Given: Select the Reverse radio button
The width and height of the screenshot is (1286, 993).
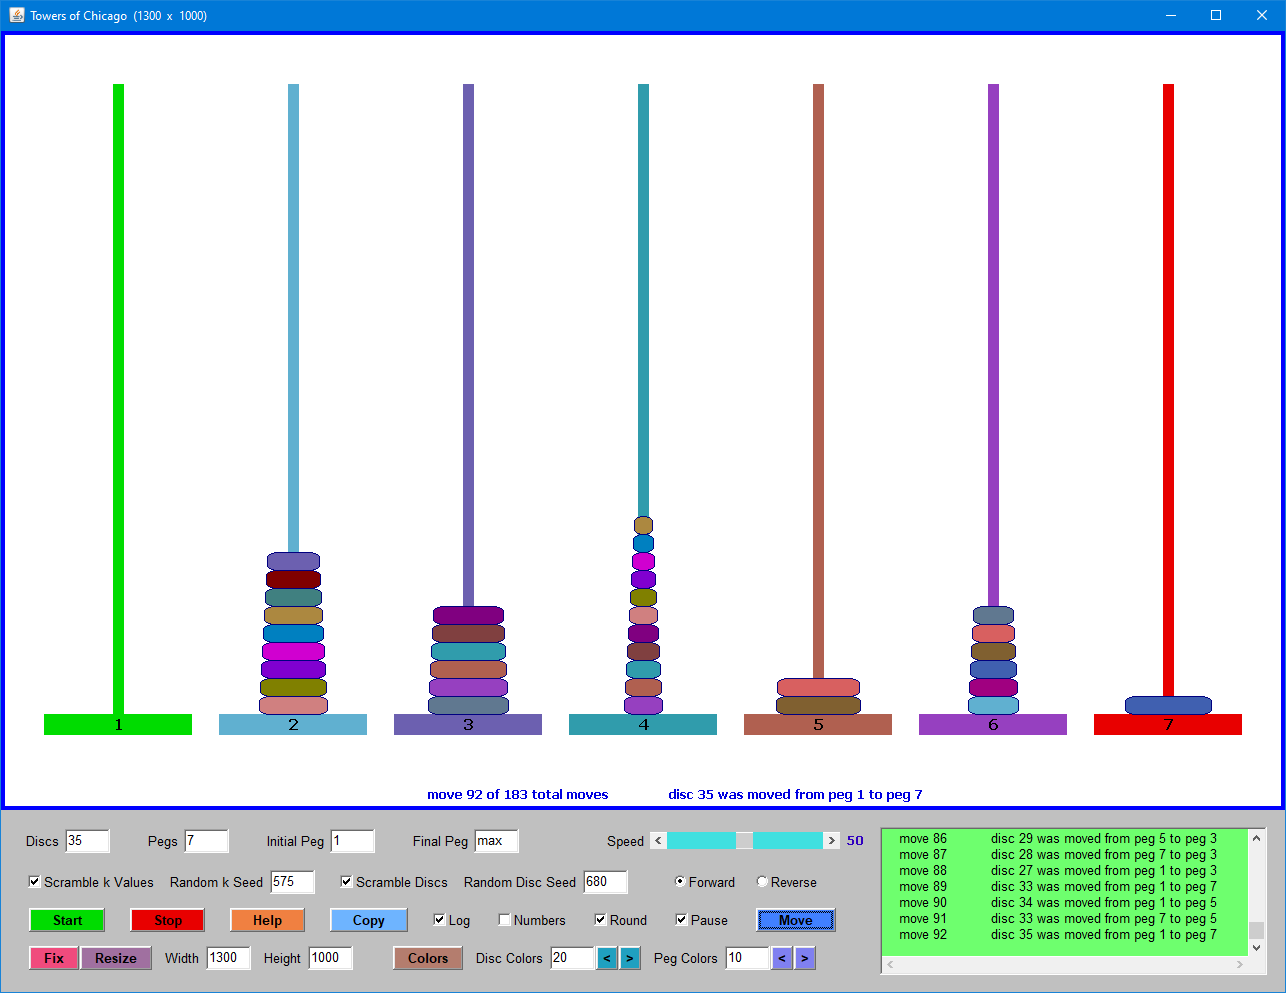Looking at the screenshot, I should pyautogui.click(x=762, y=882).
